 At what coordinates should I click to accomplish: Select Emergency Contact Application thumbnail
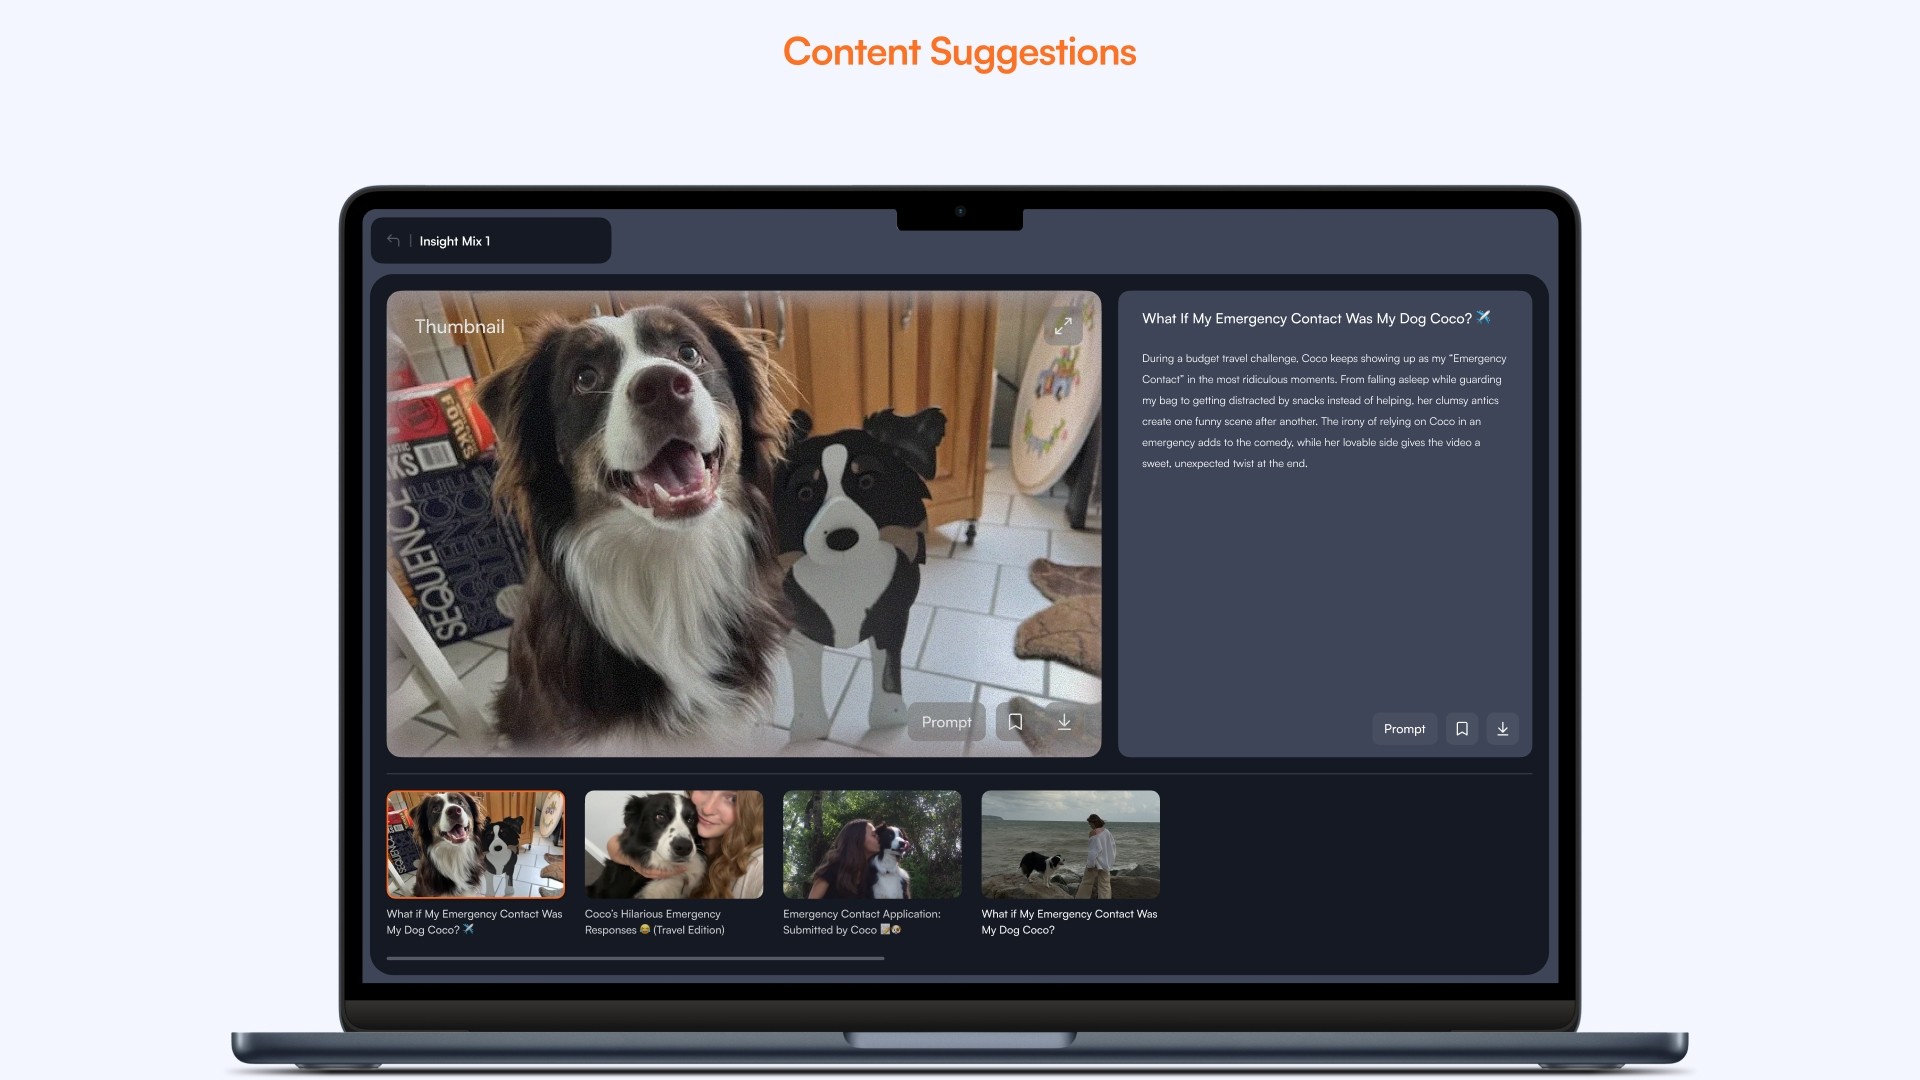click(x=871, y=844)
